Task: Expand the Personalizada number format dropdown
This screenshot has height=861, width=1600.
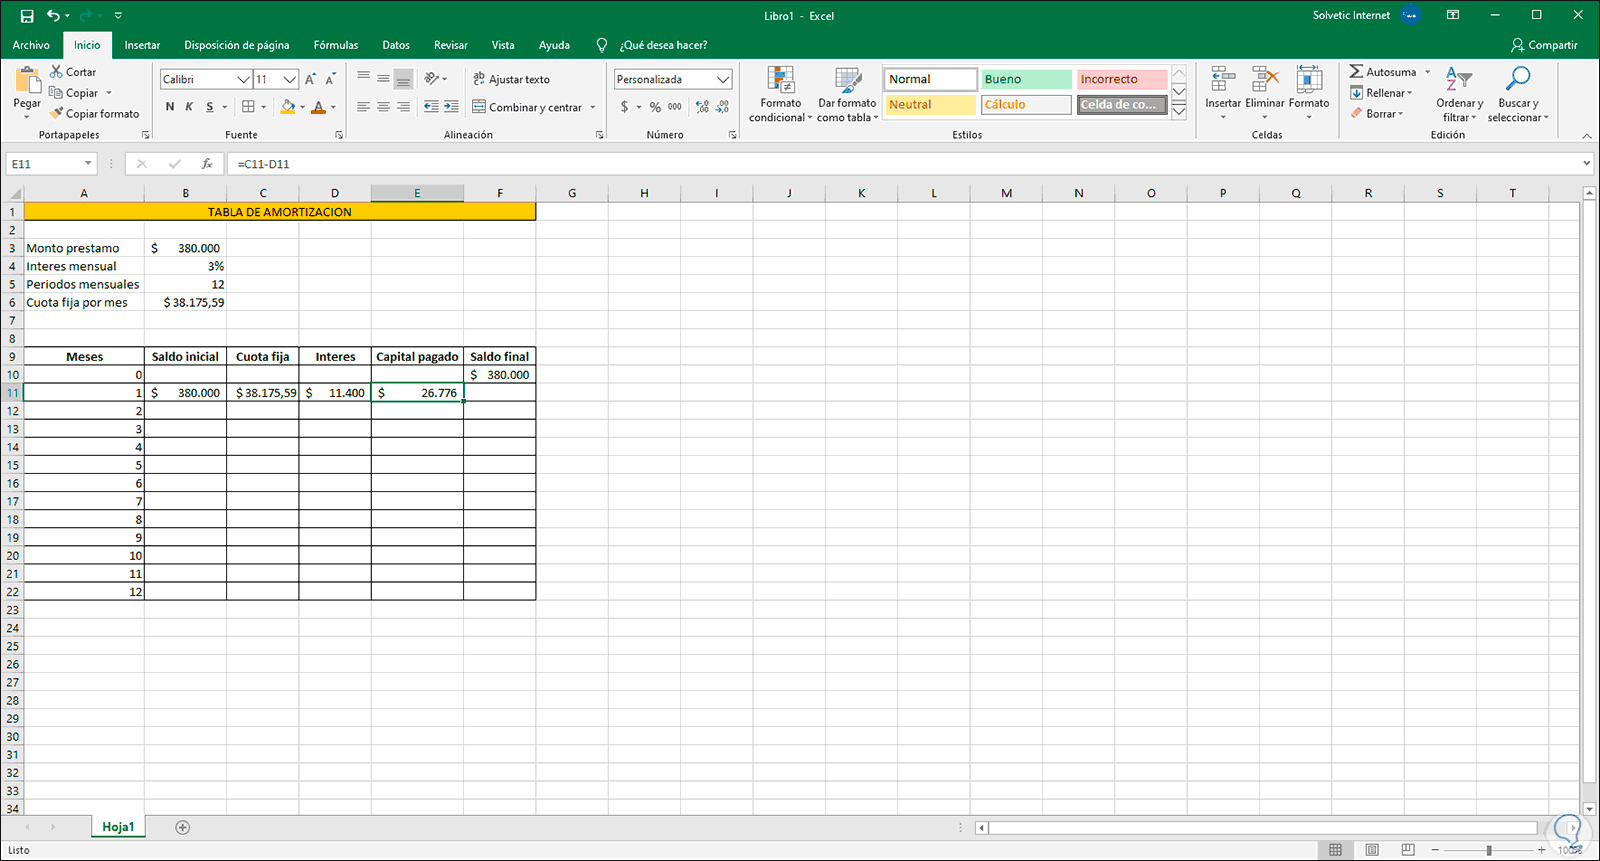Action: tap(723, 79)
